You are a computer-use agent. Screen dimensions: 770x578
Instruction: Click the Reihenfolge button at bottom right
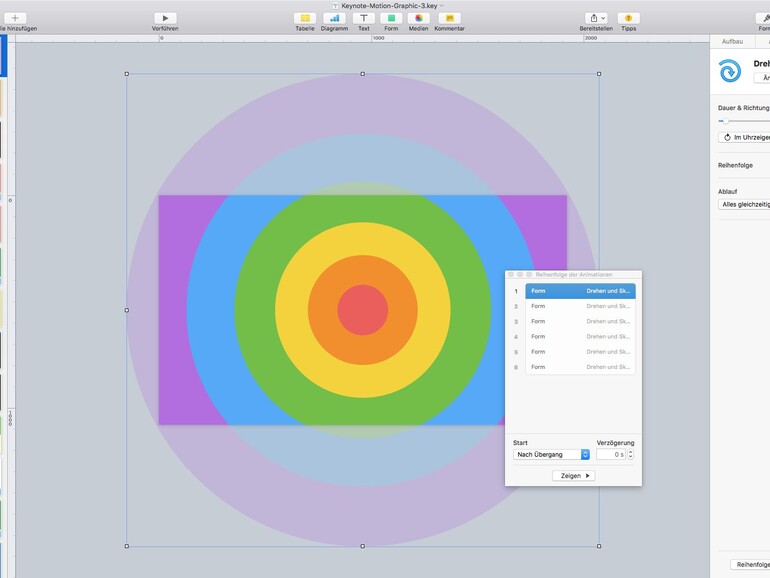tap(750, 565)
